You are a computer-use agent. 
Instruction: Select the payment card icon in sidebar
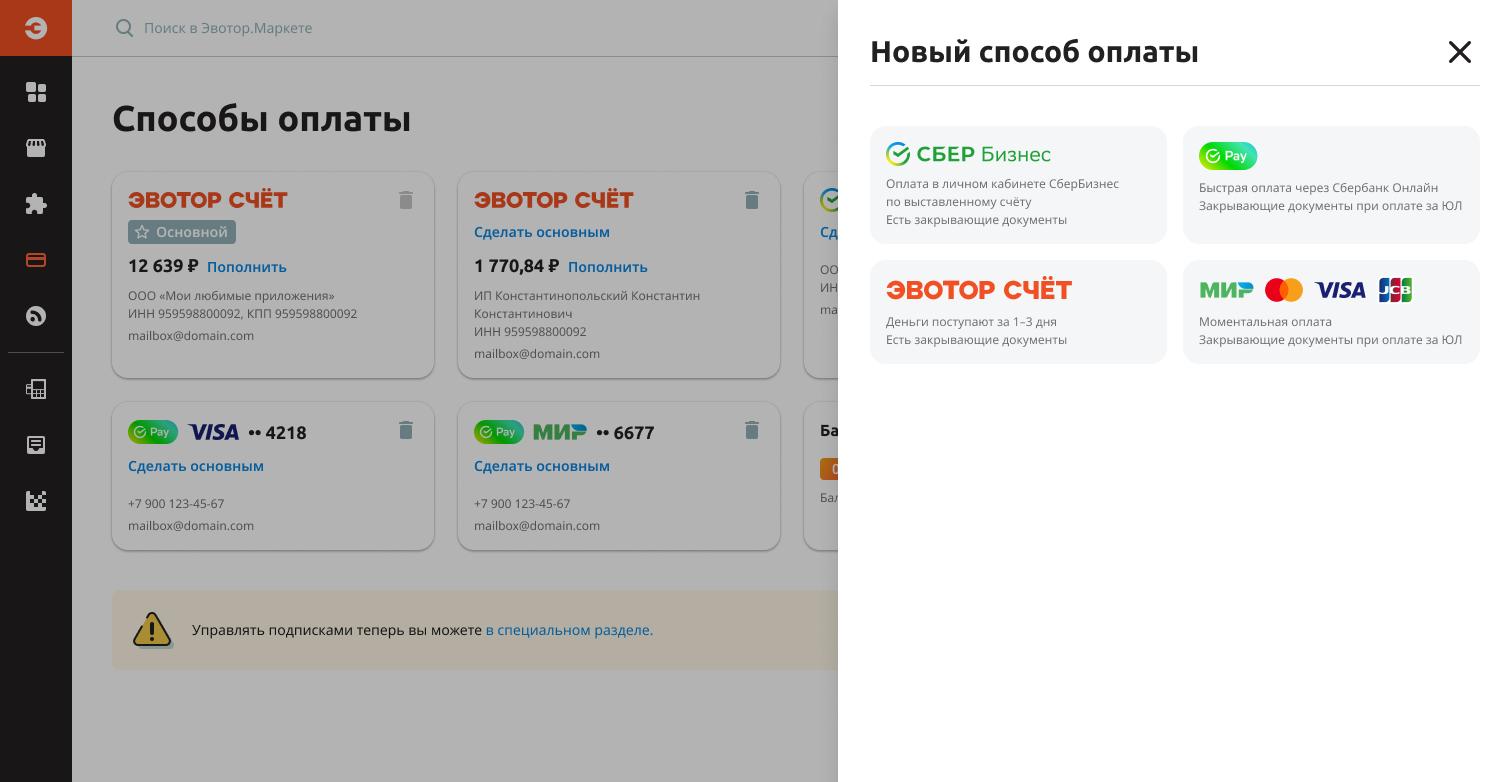(36, 260)
